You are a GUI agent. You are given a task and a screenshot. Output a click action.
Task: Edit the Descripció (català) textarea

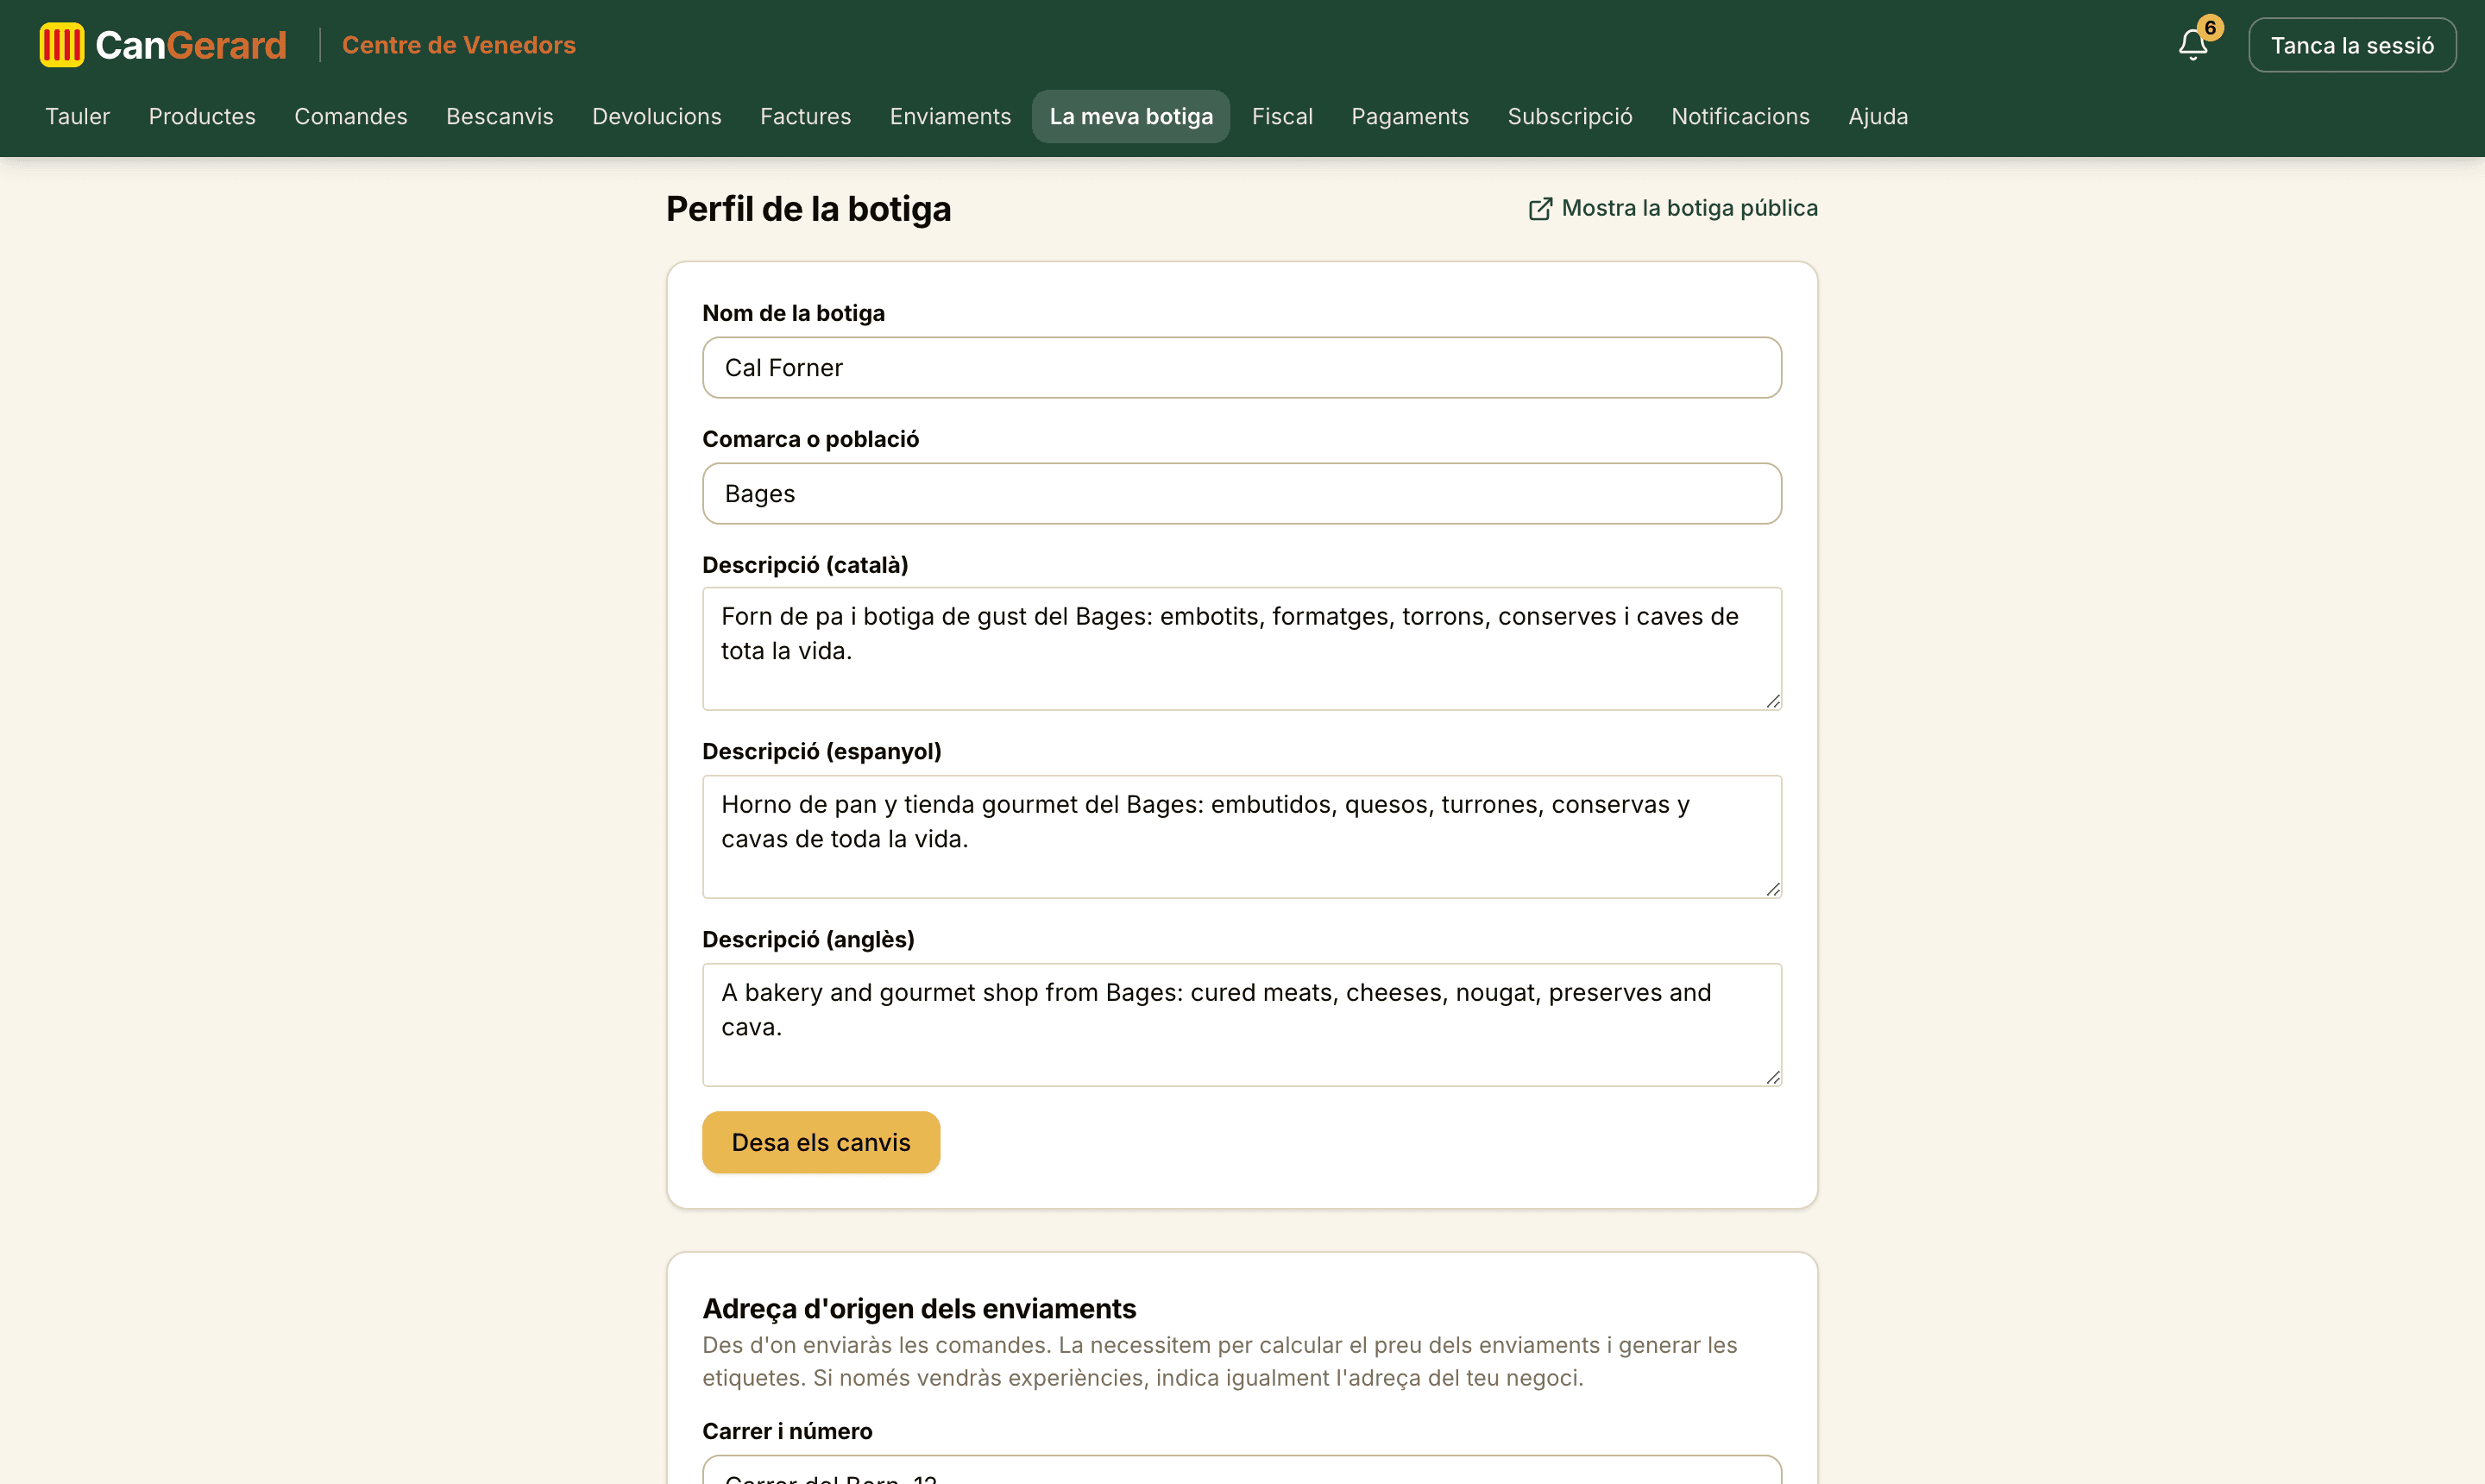tap(1242, 649)
